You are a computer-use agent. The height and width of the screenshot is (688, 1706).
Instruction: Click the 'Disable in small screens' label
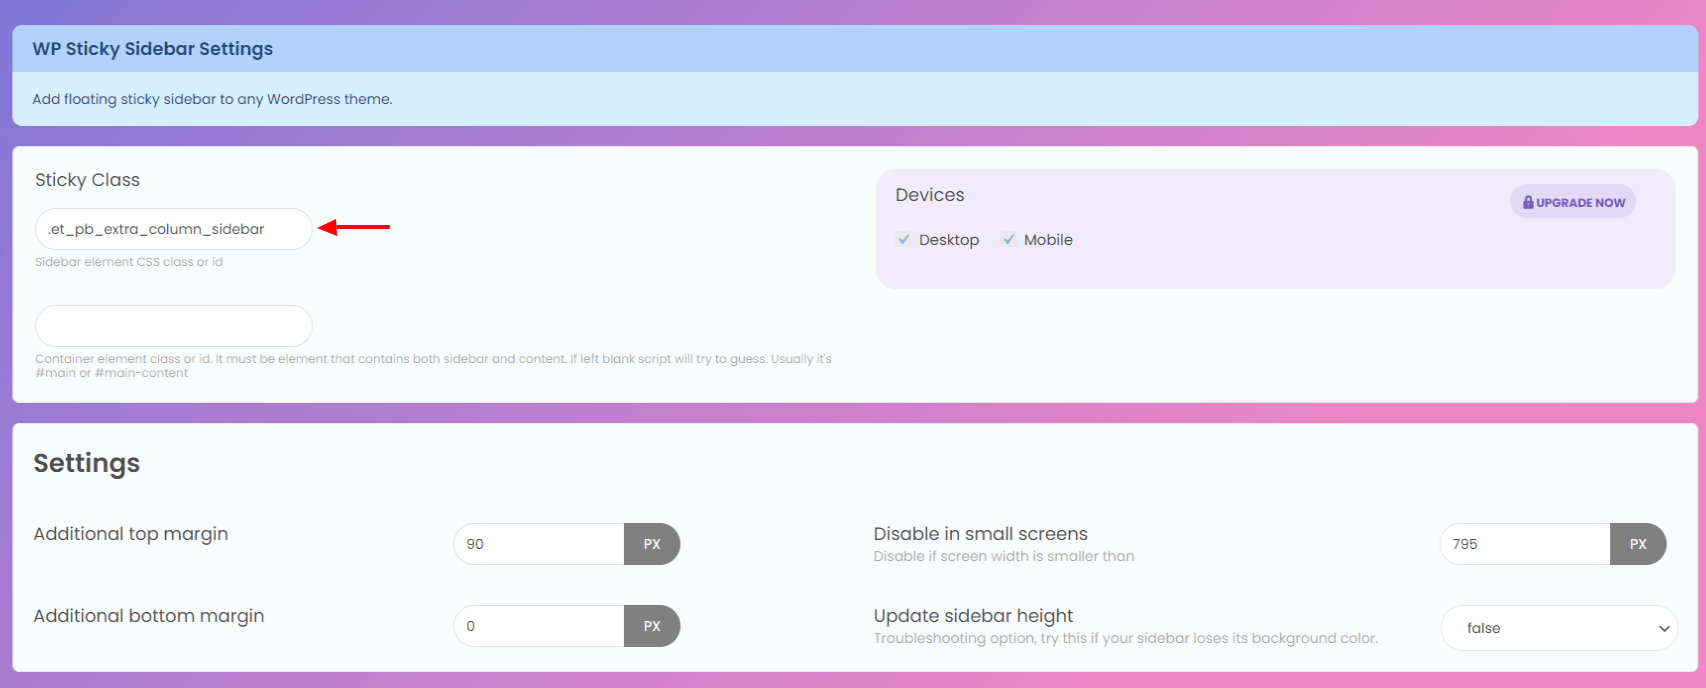981,534
